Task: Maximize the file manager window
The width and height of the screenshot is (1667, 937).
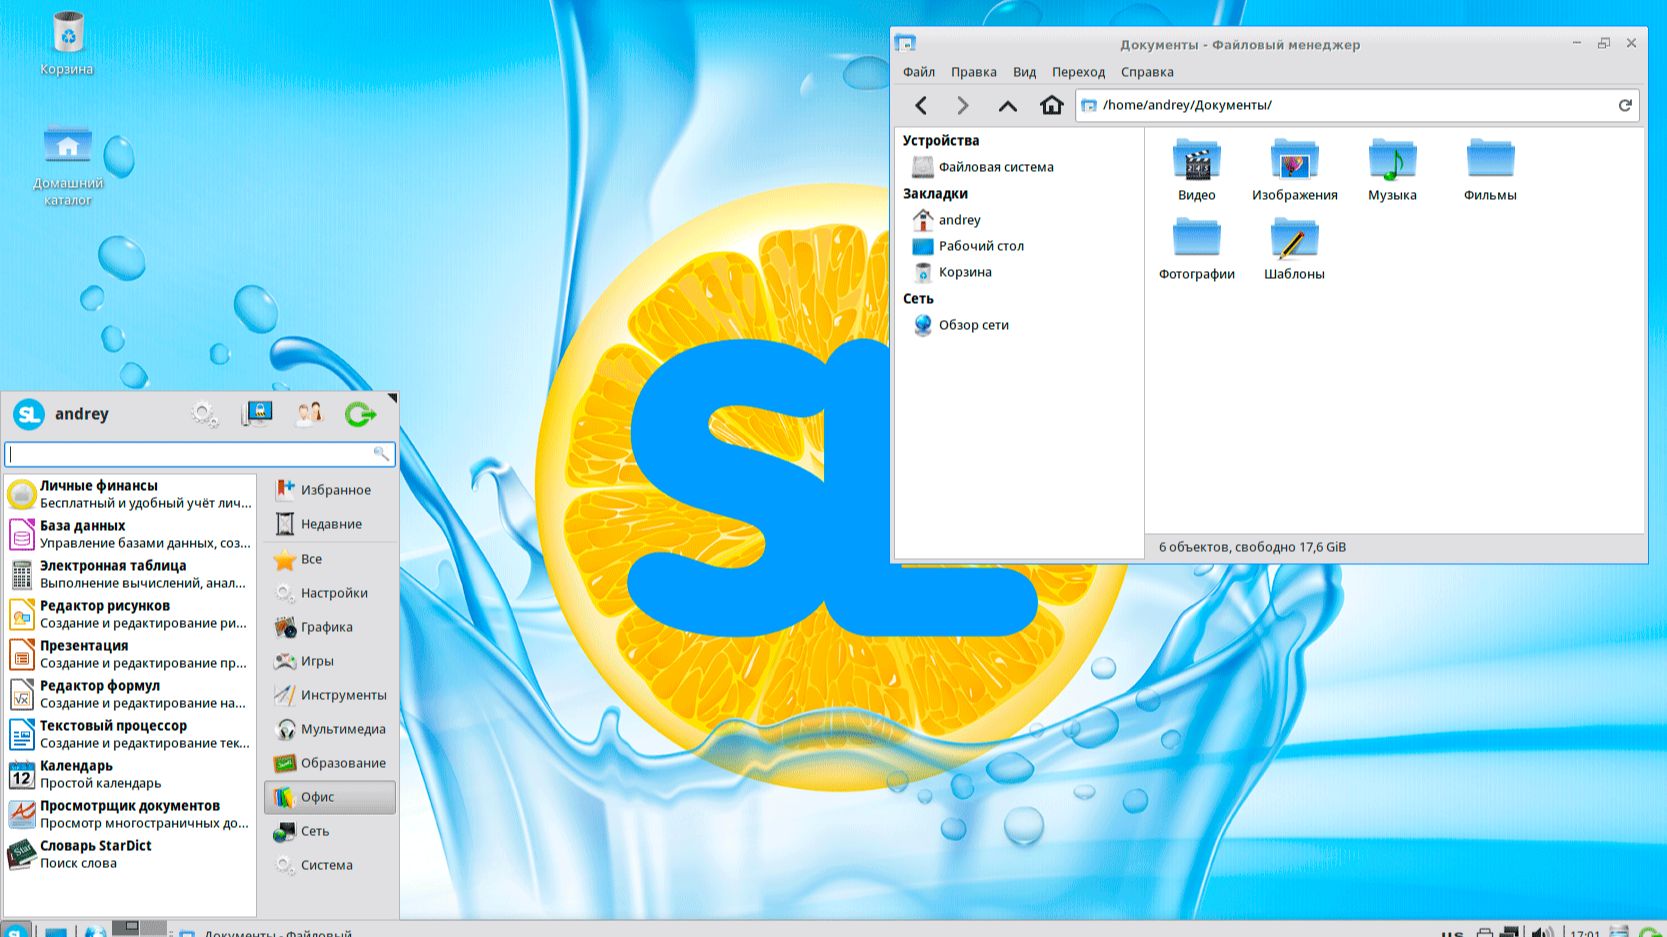Action: click(1604, 43)
